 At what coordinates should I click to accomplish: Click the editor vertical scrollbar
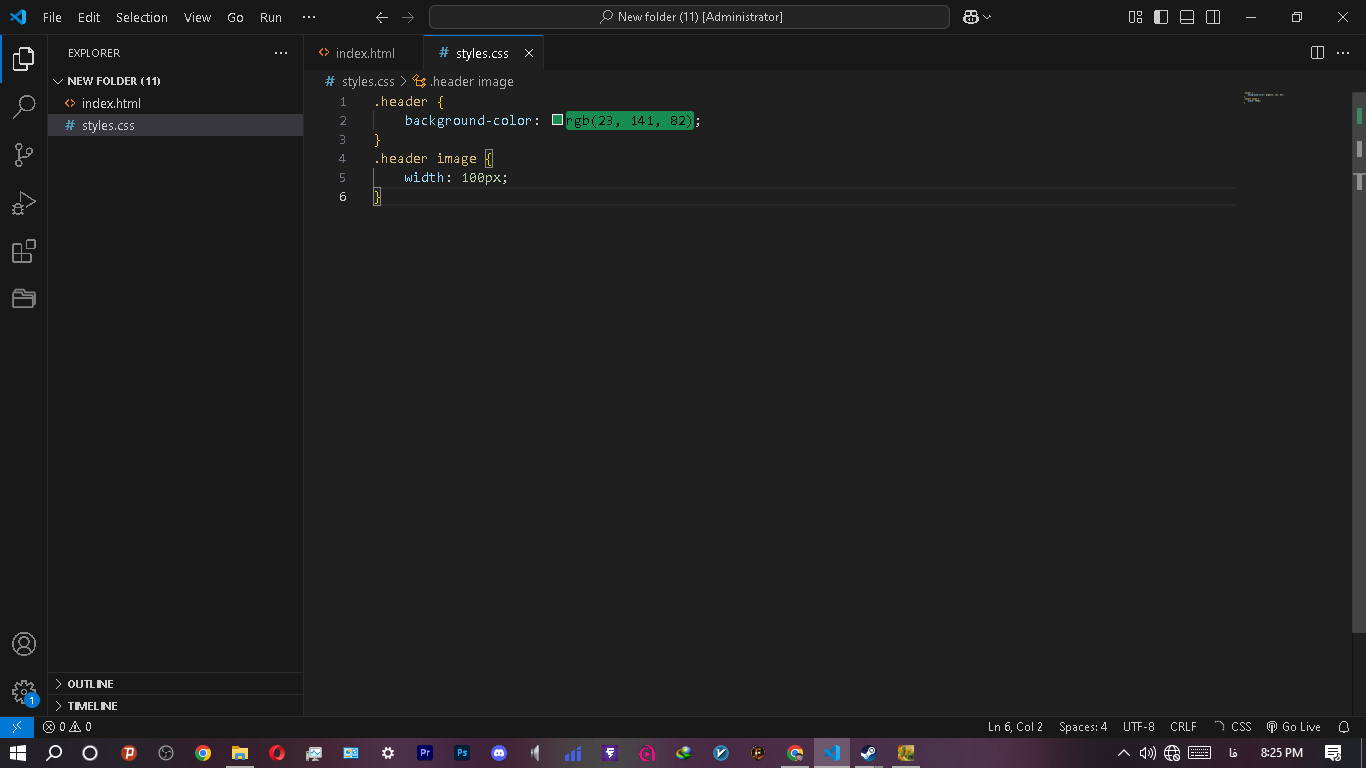click(1359, 362)
